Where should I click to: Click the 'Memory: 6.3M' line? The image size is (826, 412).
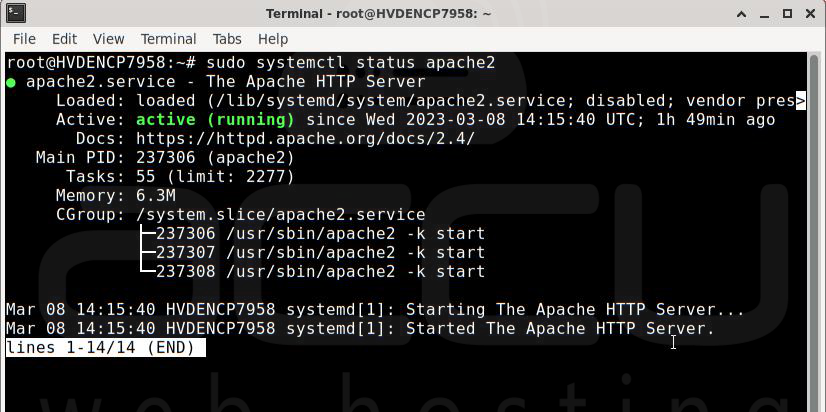(116, 195)
